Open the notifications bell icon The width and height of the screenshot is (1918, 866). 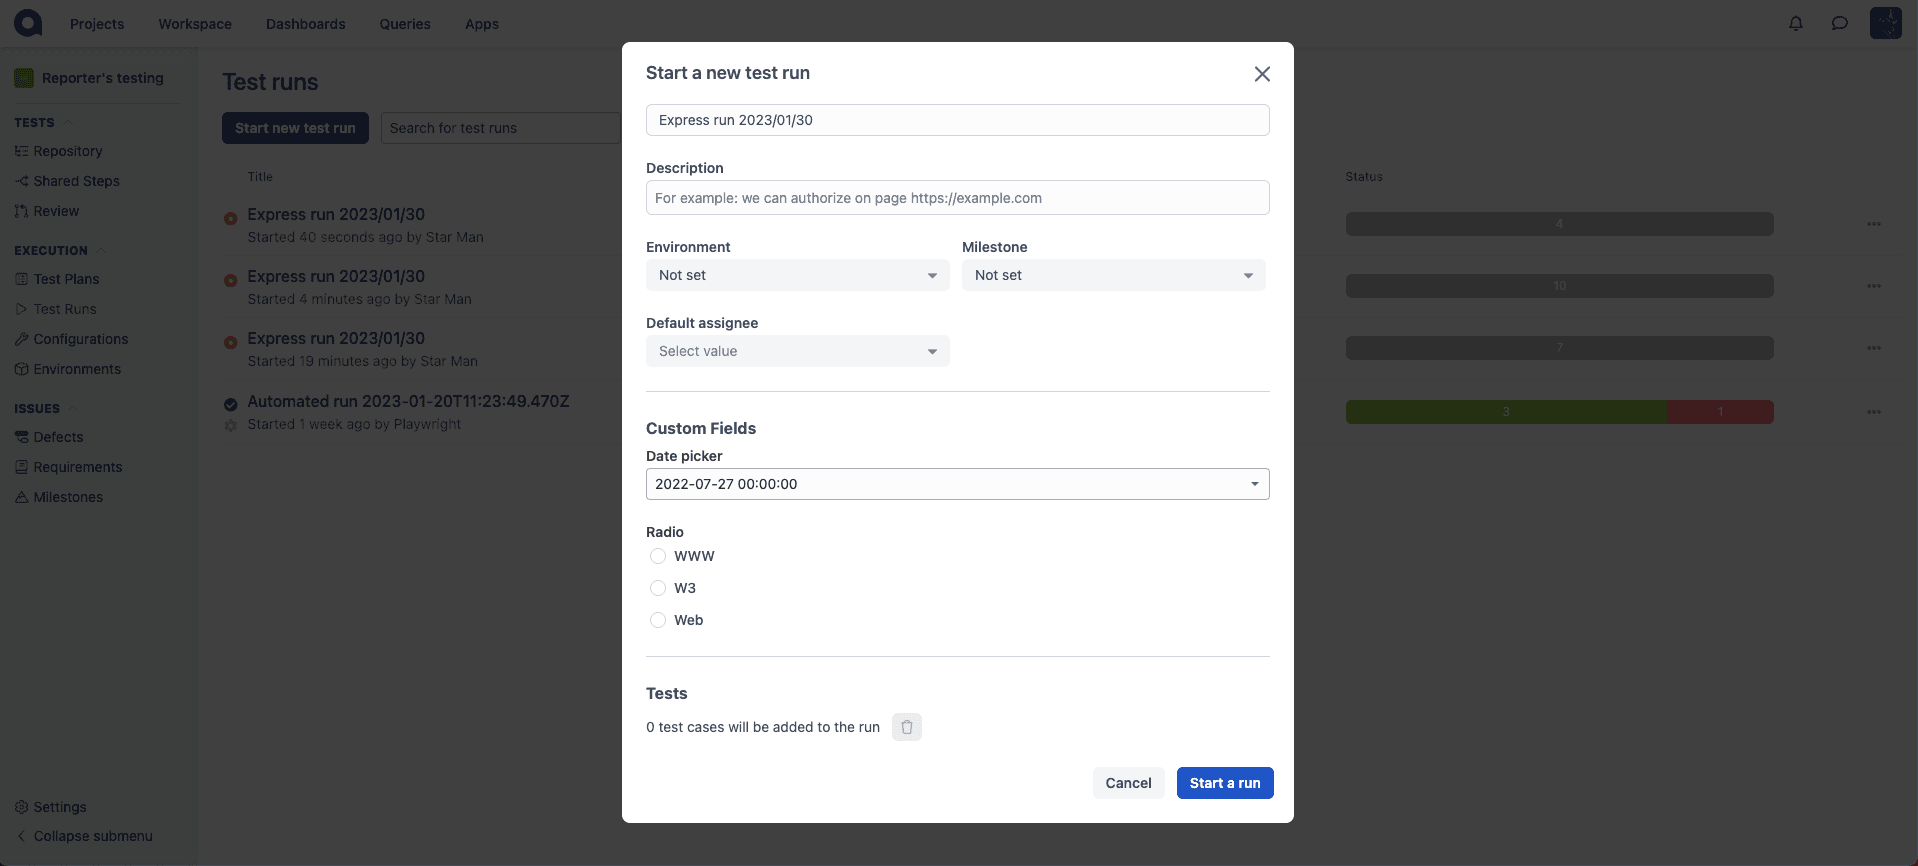1796,23
